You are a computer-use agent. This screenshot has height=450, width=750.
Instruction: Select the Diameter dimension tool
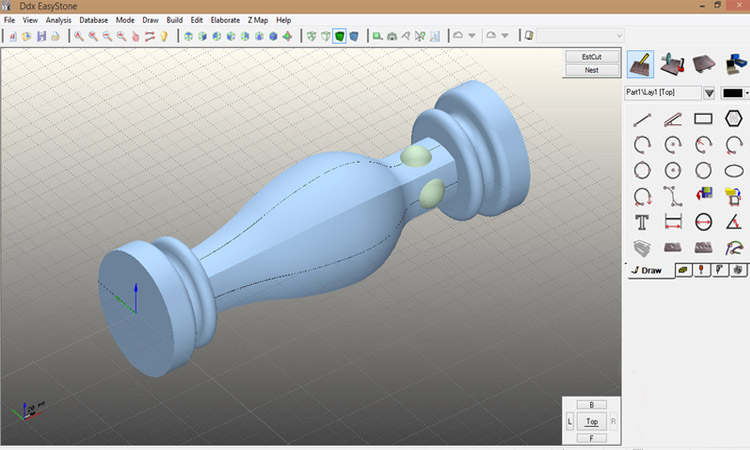703,222
